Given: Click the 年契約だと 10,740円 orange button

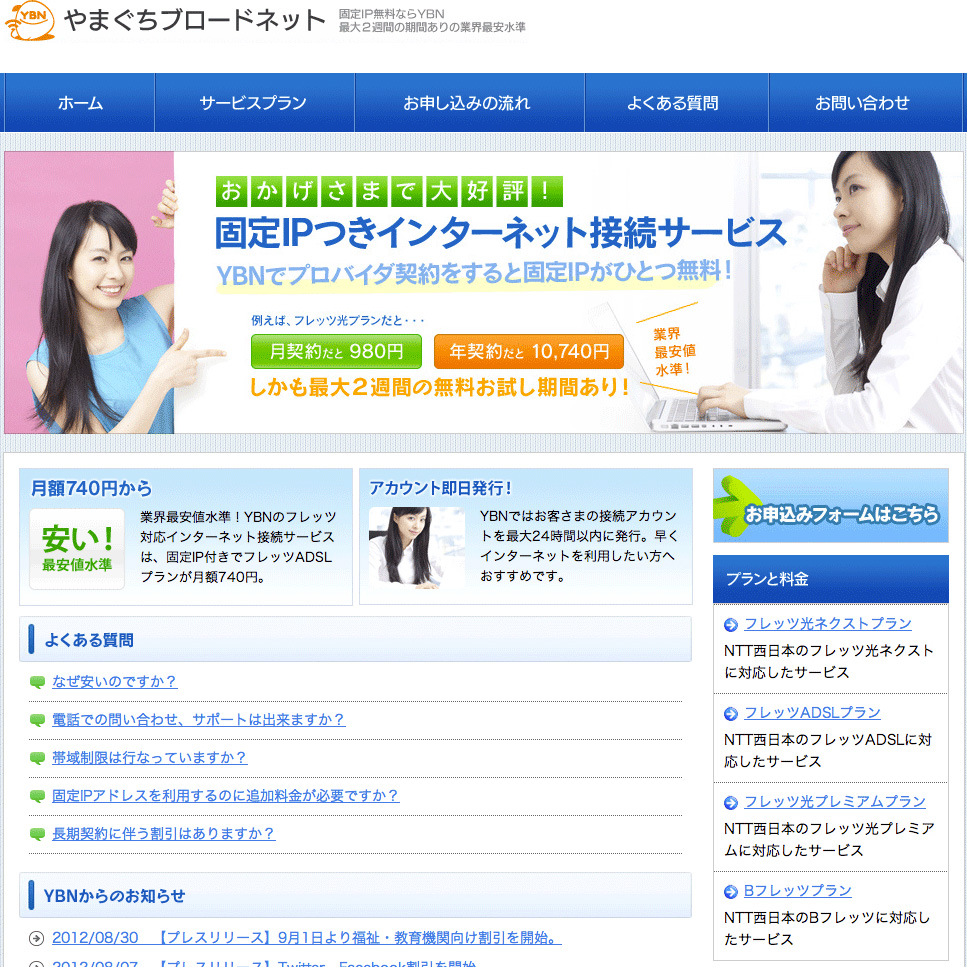Looking at the screenshot, I should (529, 352).
